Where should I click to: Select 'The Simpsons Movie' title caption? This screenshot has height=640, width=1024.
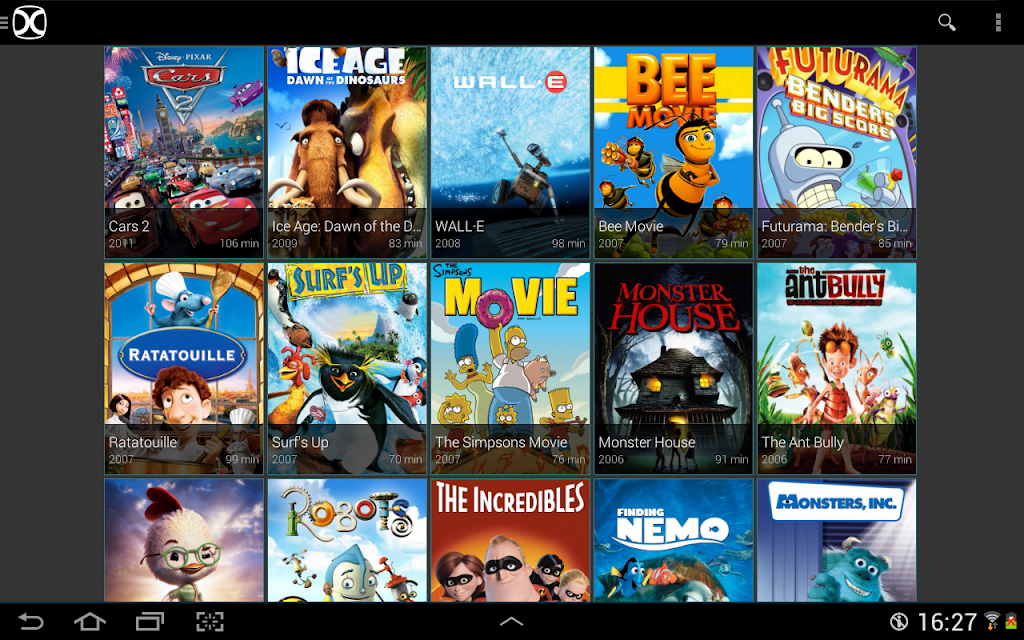pyautogui.click(x=502, y=442)
